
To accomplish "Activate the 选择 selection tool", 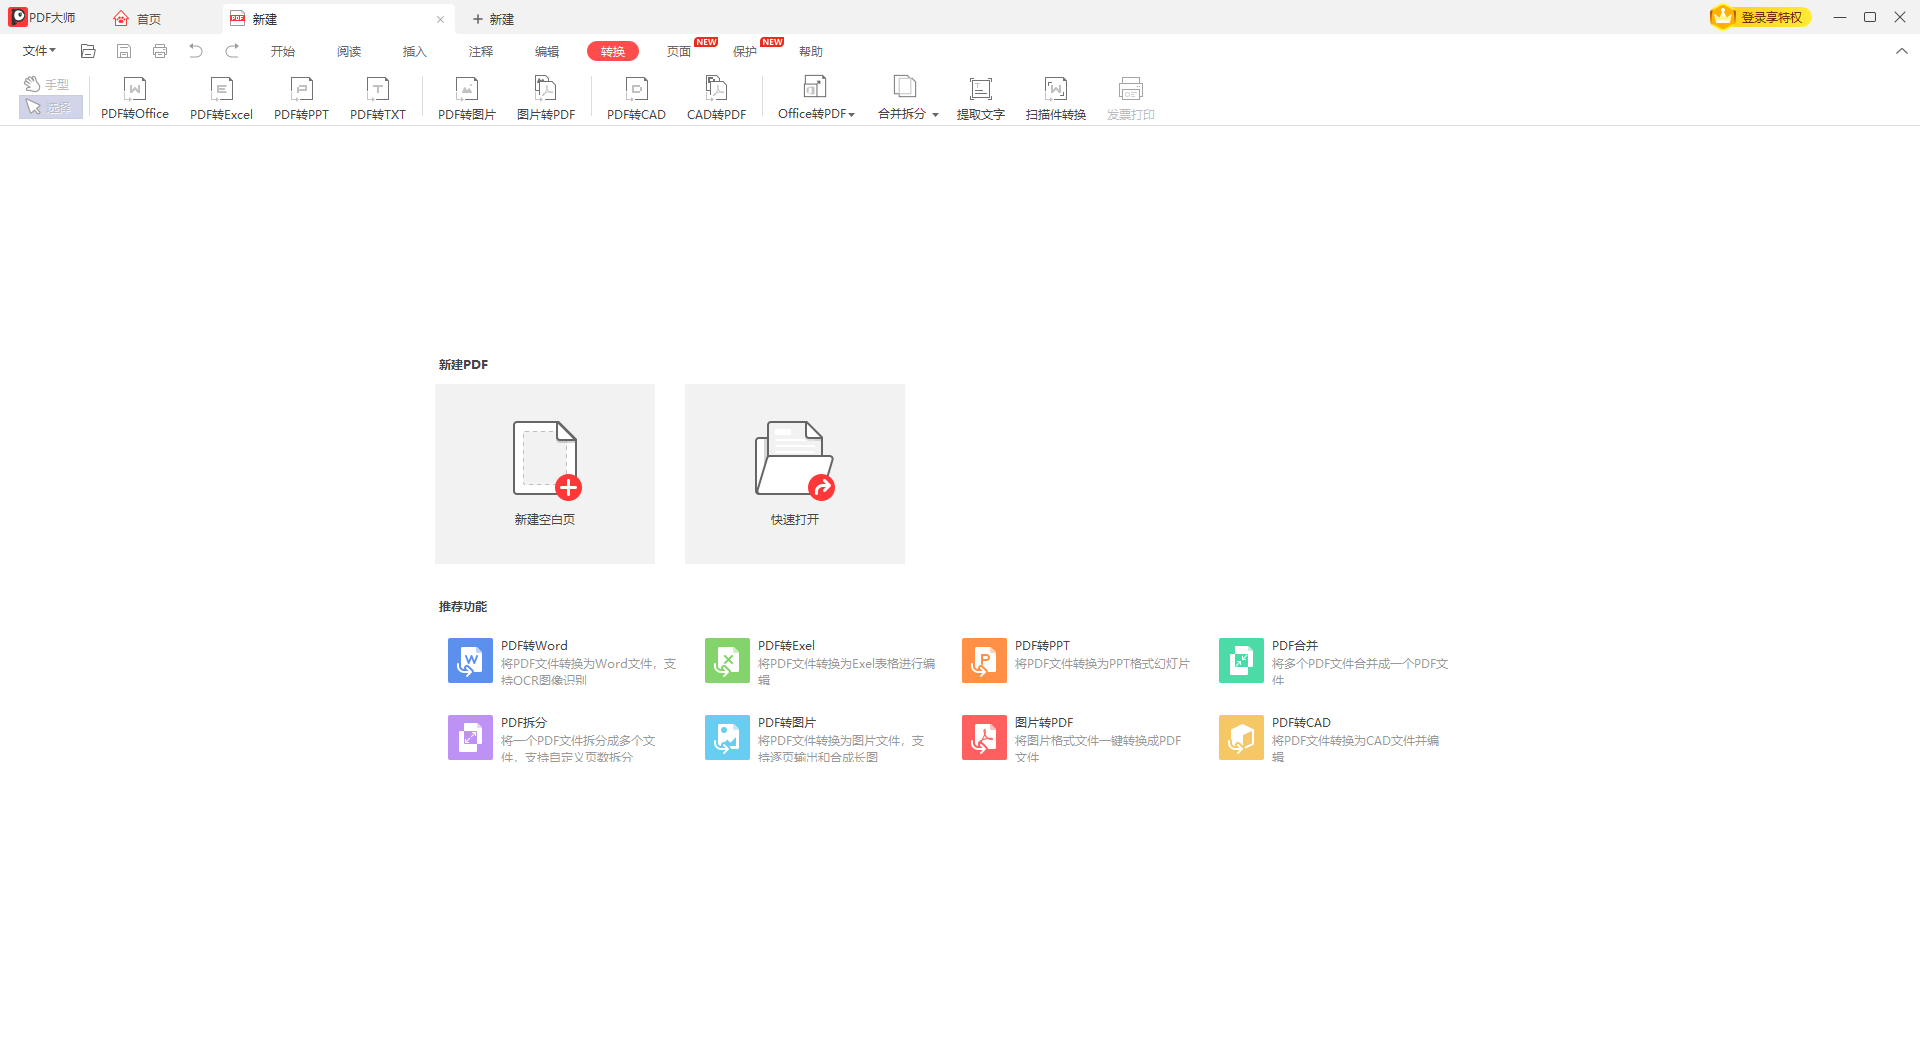I will pos(50,107).
